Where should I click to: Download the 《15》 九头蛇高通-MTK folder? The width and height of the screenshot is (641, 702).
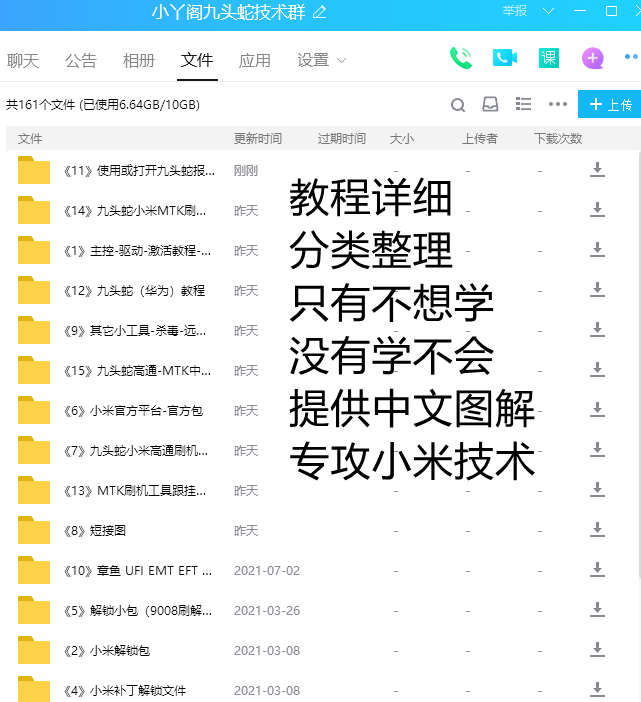(x=597, y=370)
